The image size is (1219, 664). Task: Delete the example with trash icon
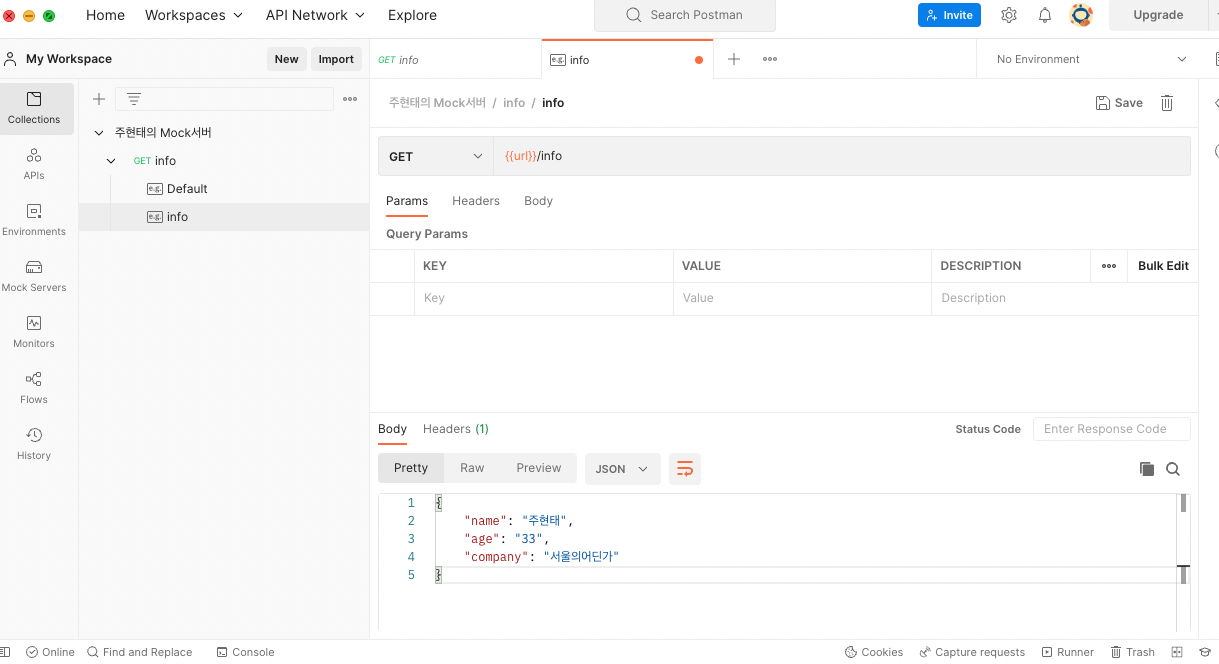click(x=1166, y=103)
